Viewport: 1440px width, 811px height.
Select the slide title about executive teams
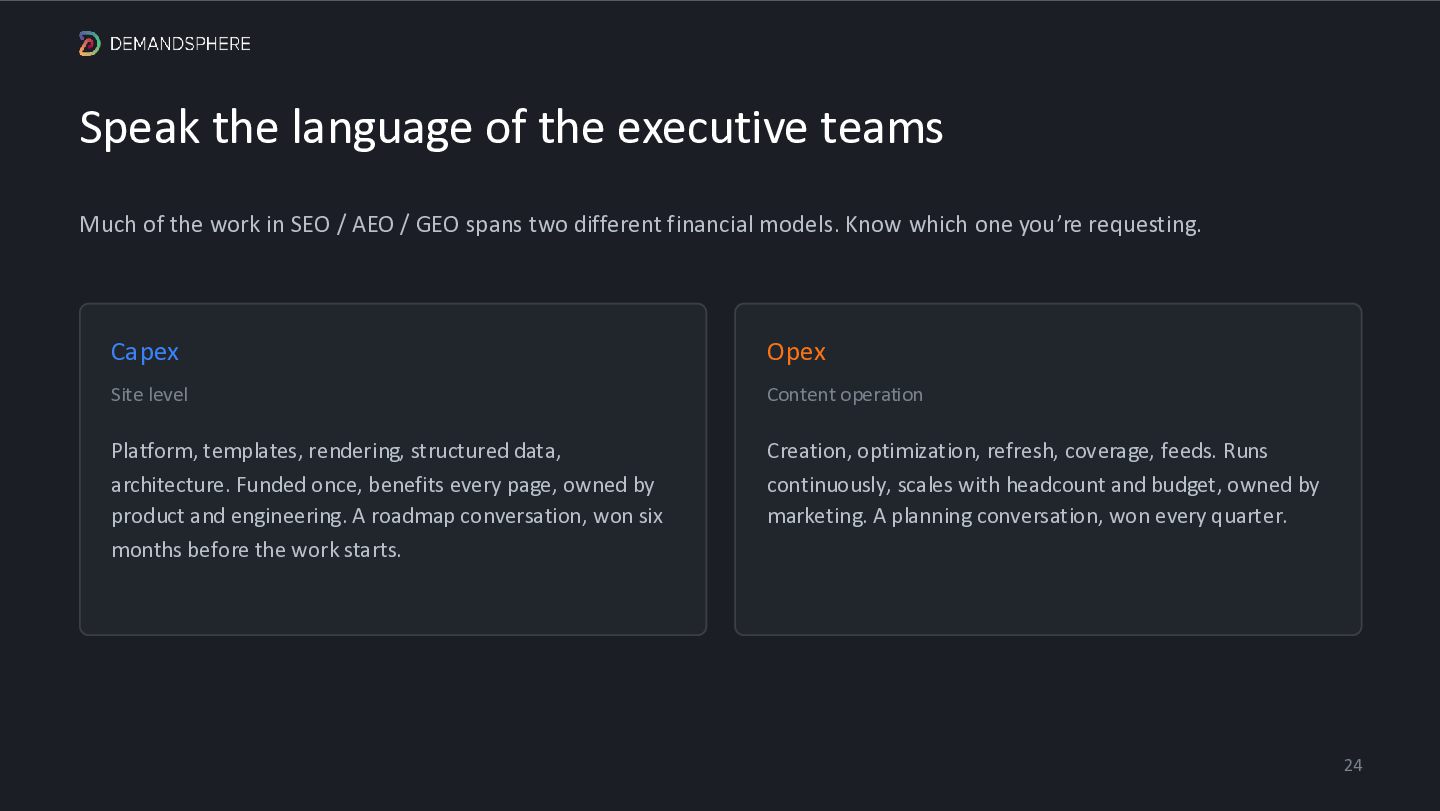[x=511, y=128]
